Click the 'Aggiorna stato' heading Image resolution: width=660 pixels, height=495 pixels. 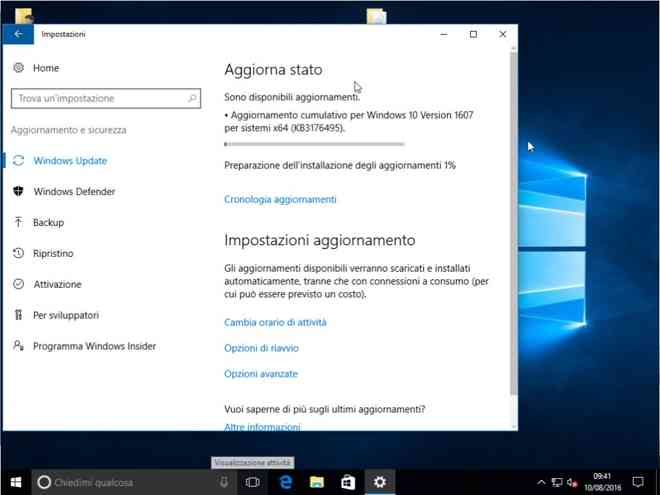[x=273, y=69]
